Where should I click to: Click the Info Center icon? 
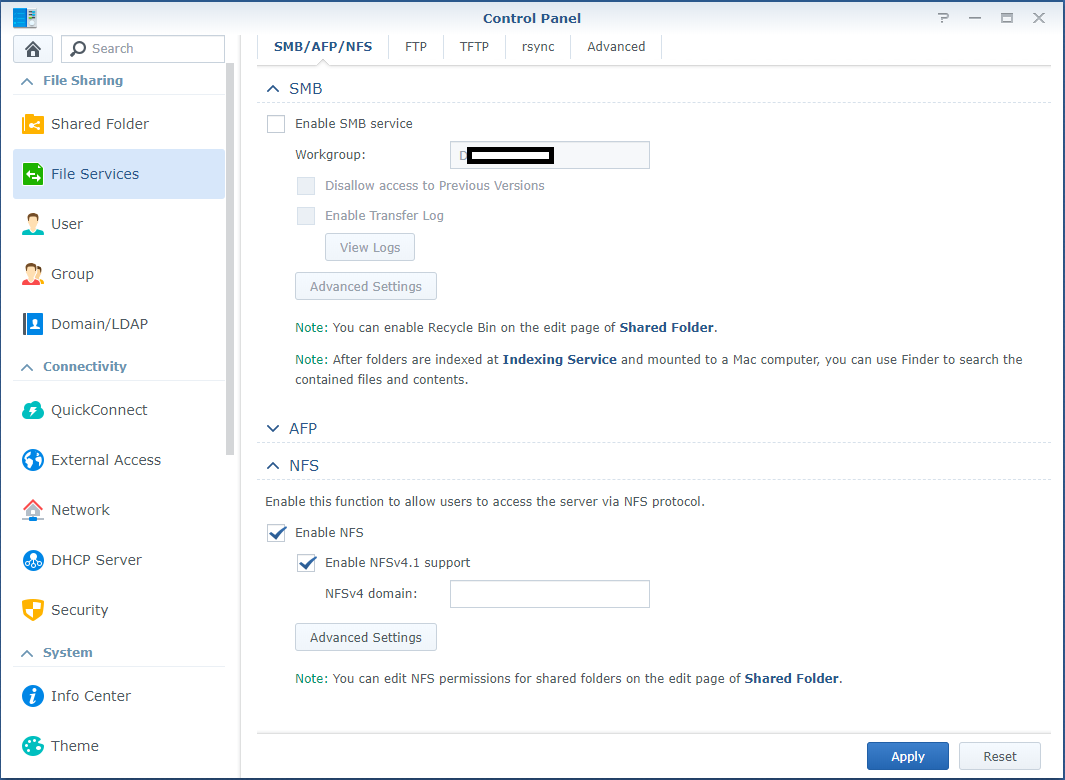(33, 696)
